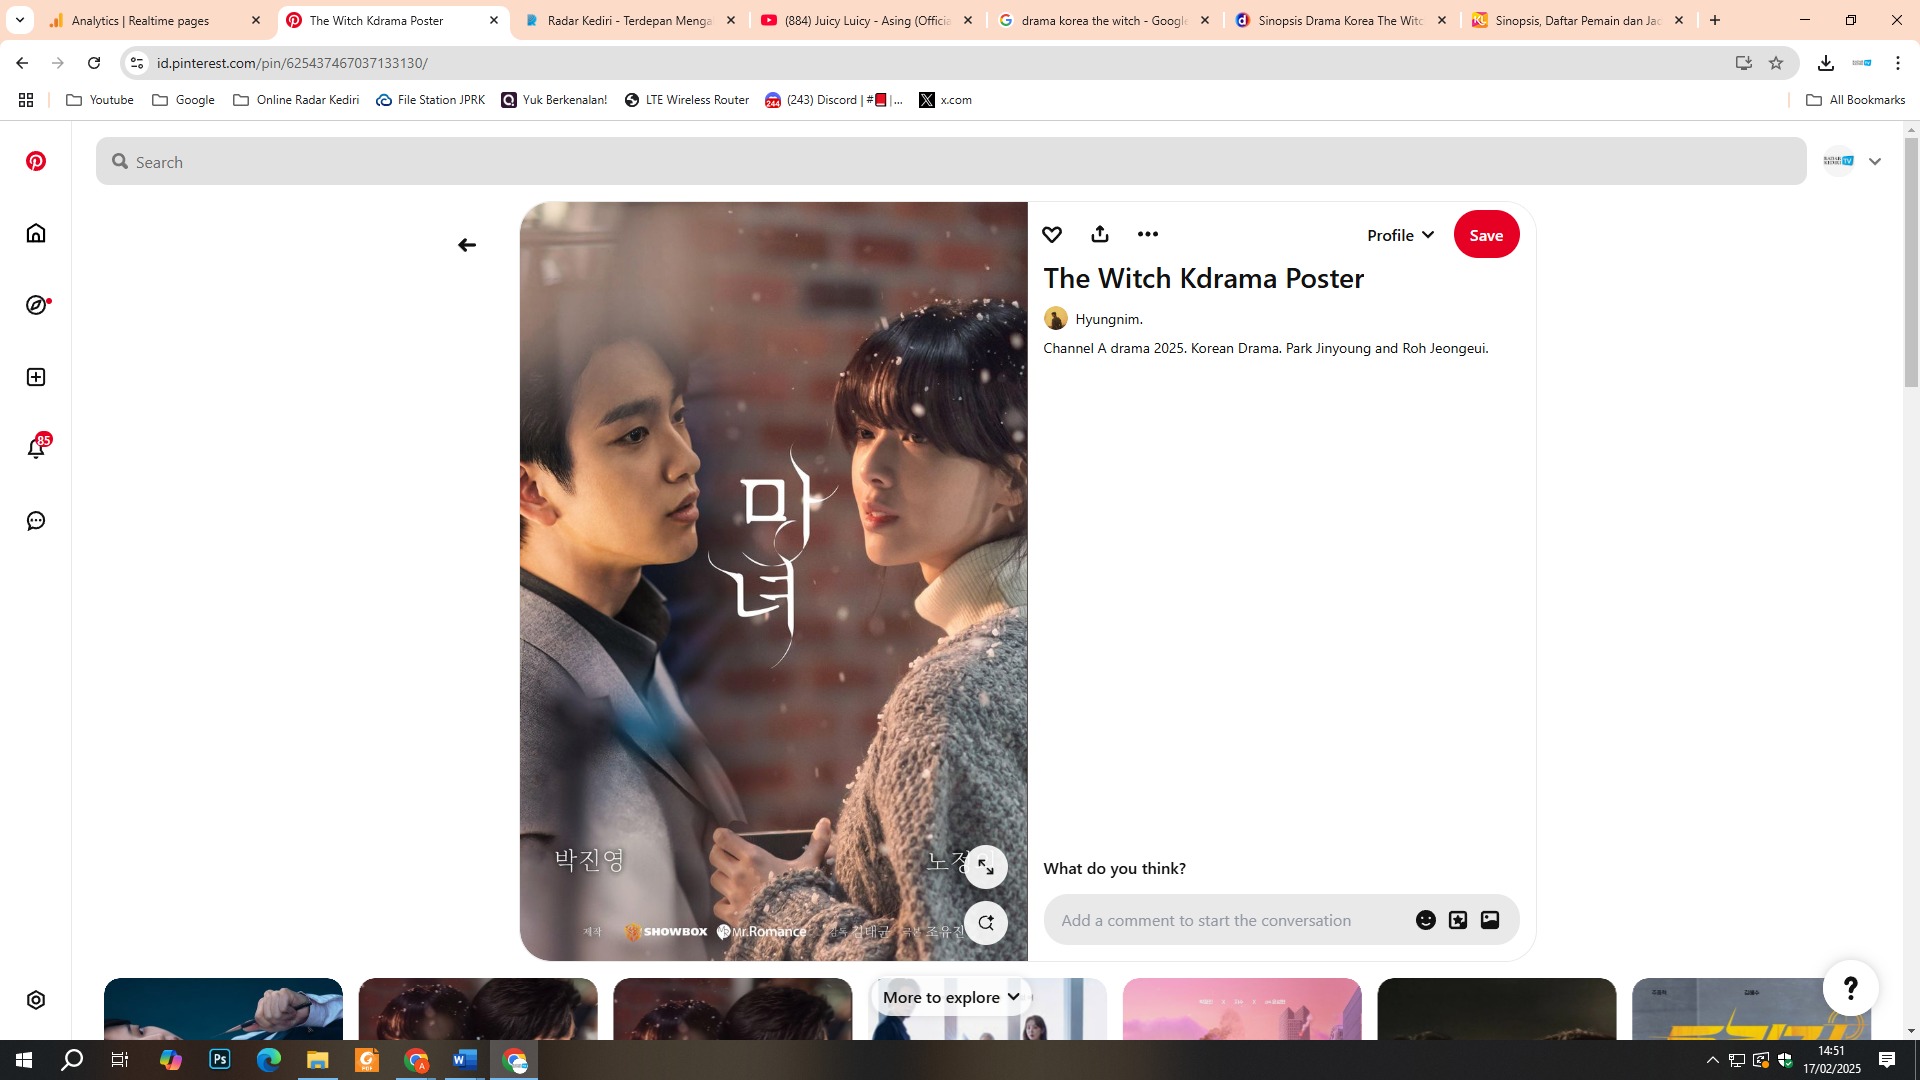
Task: Click the help question mark button
Action: (1851, 988)
